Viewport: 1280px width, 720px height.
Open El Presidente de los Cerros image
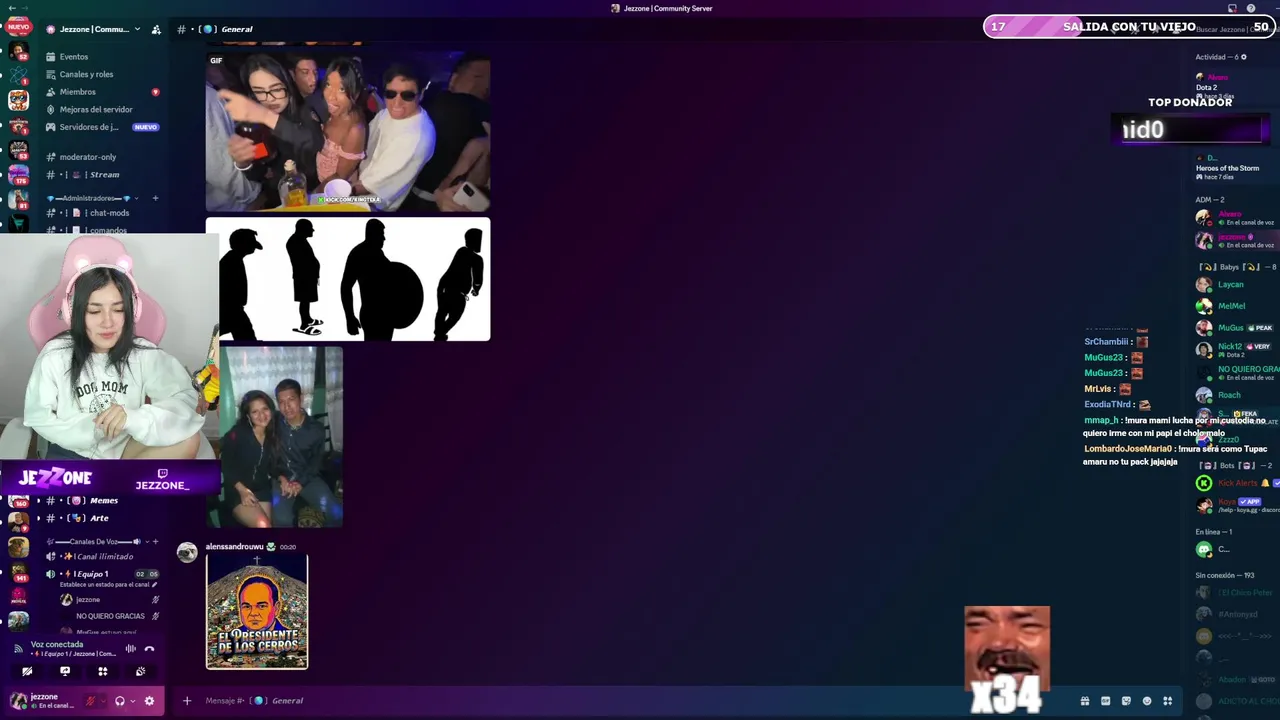257,612
